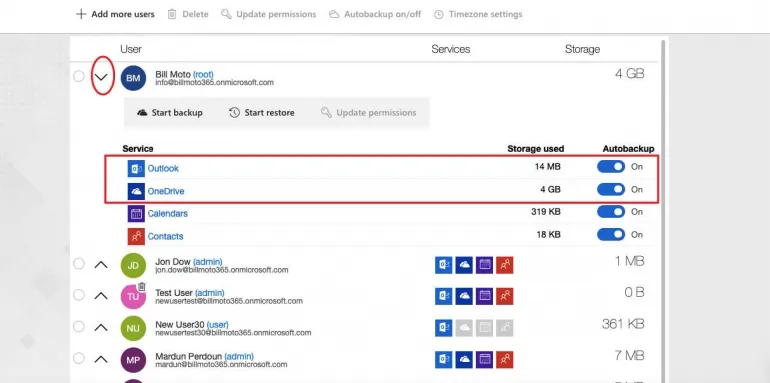The image size is (770, 383).
Task: Click Jon Dow's Contacts service icon
Action: 504,265
